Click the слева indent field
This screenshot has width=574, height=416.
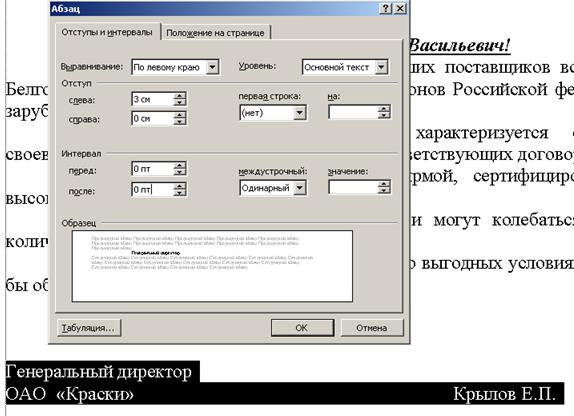click(152, 99)
